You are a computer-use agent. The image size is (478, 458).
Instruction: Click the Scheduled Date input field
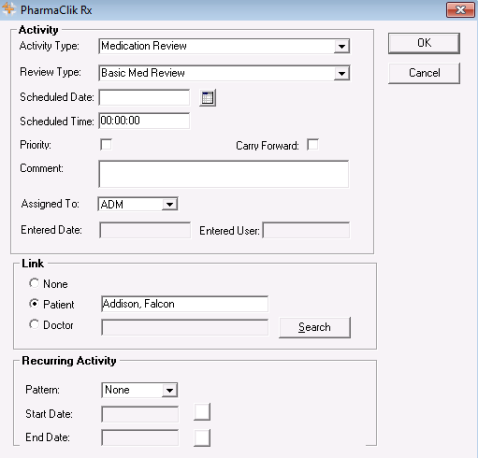144,98
